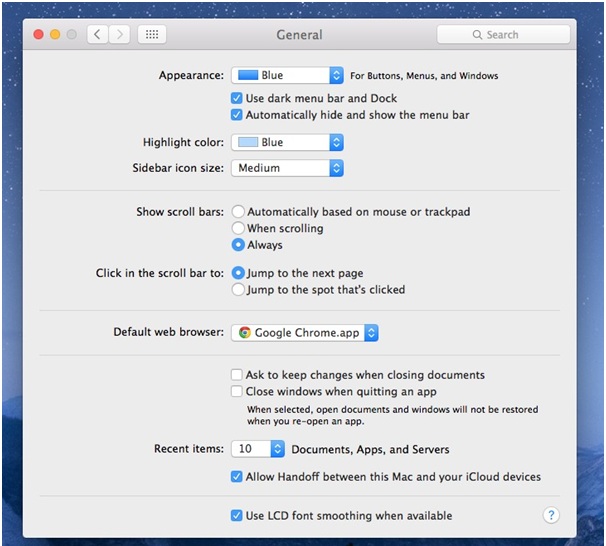Viewport: 606px width, 546px height.
Task: Minimize the window with the yellow button
Action: coord(55,35)
